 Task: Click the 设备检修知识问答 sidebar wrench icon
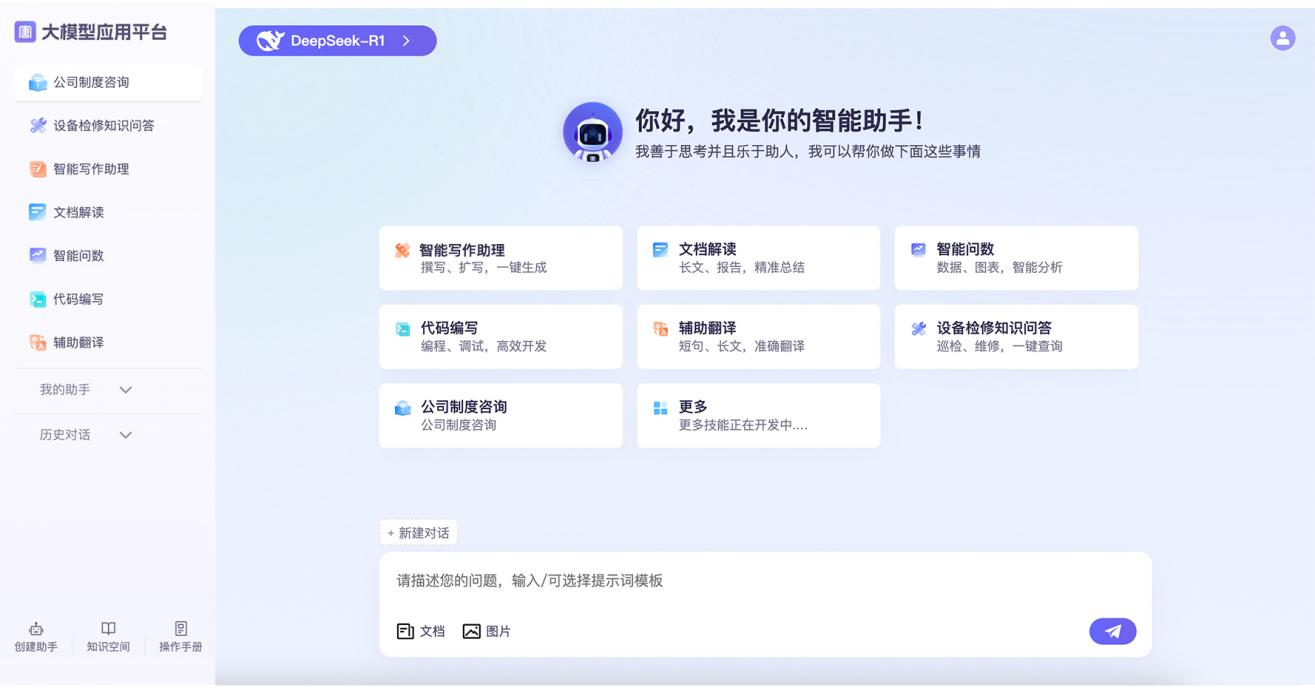click(x=38, y=126)
